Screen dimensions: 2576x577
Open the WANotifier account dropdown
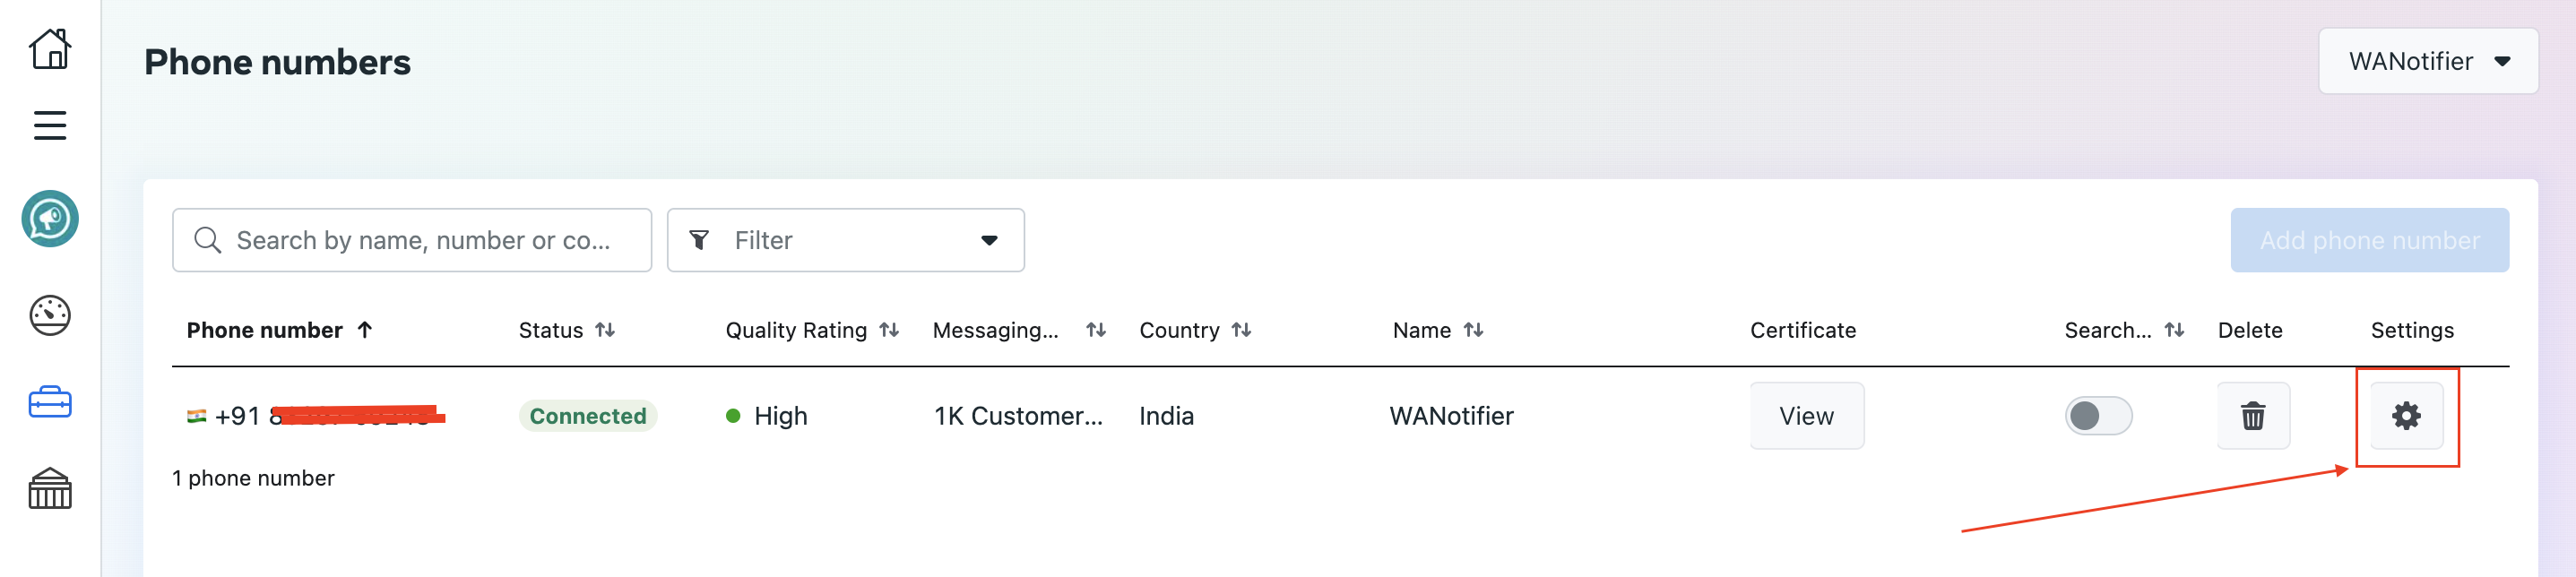click(x=2427, y=61)
